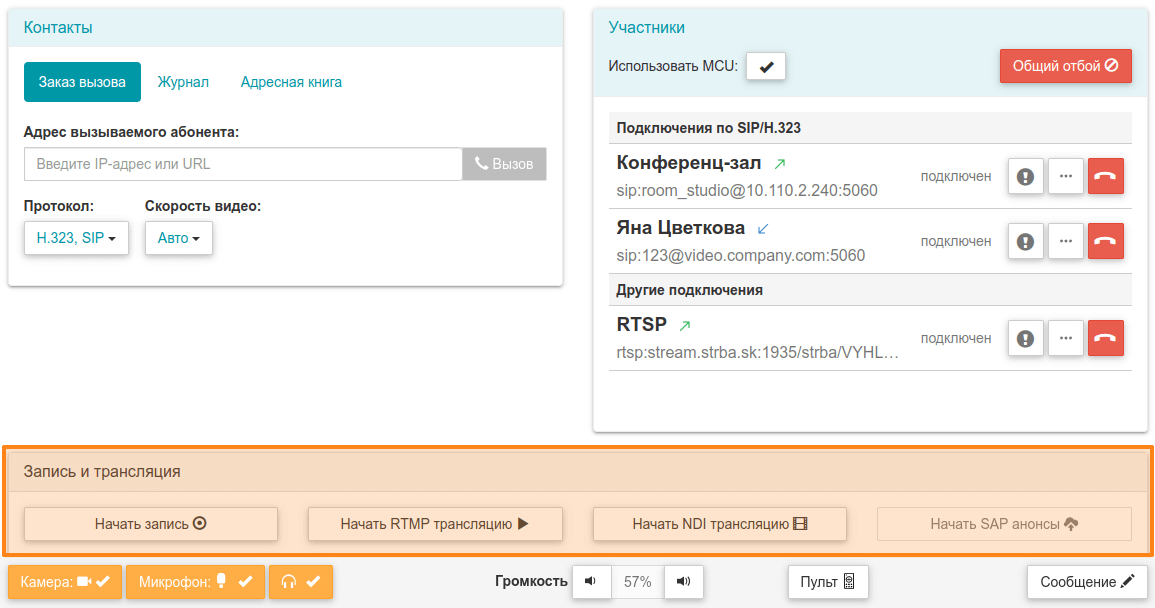
Task: Click address sip:123@video.company.com:5060
Action: pyautogui.click(x=740, y=256)
